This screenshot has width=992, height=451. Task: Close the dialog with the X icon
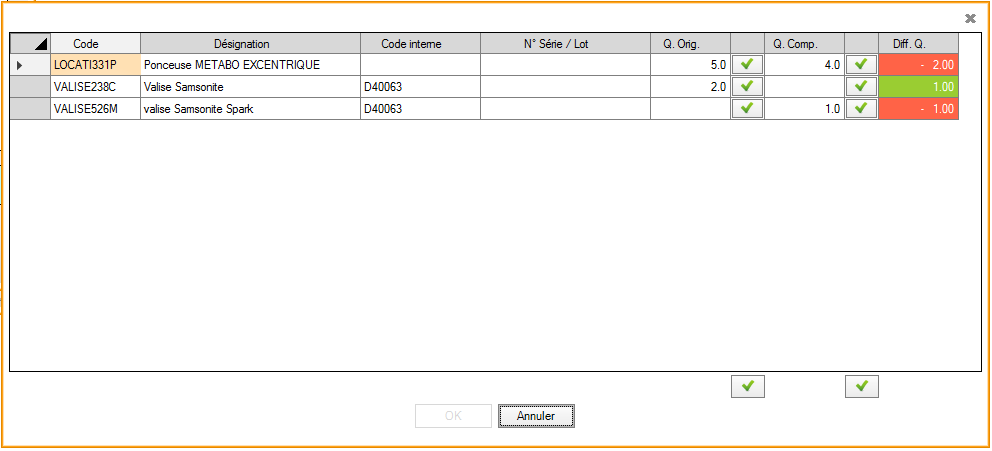(969, 18)
